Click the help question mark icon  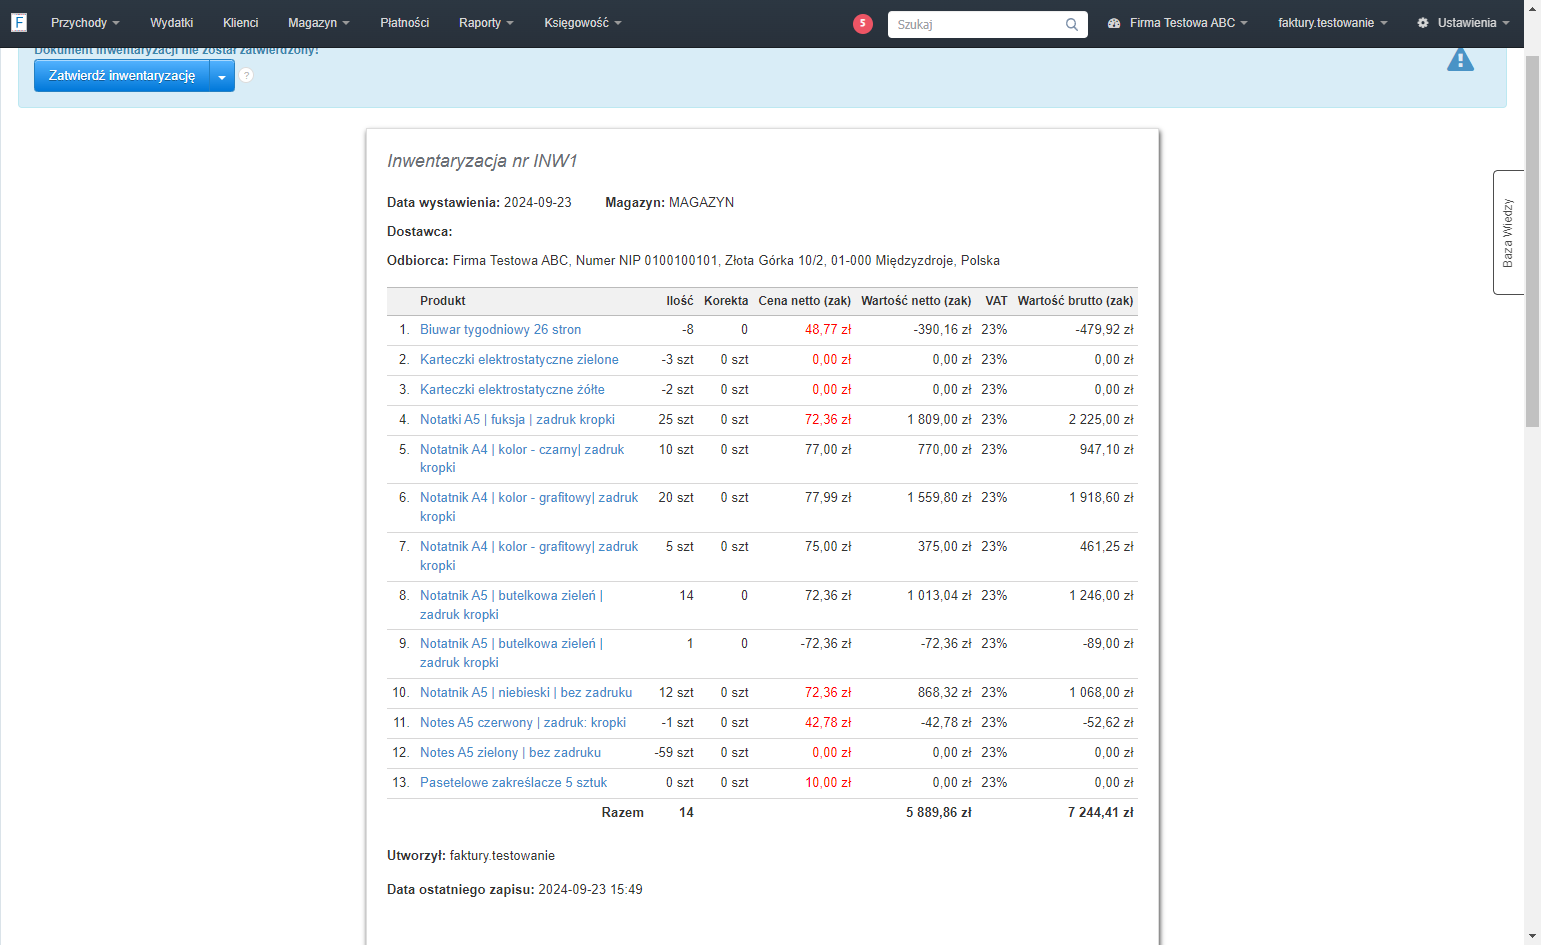[x=246, y=75]
